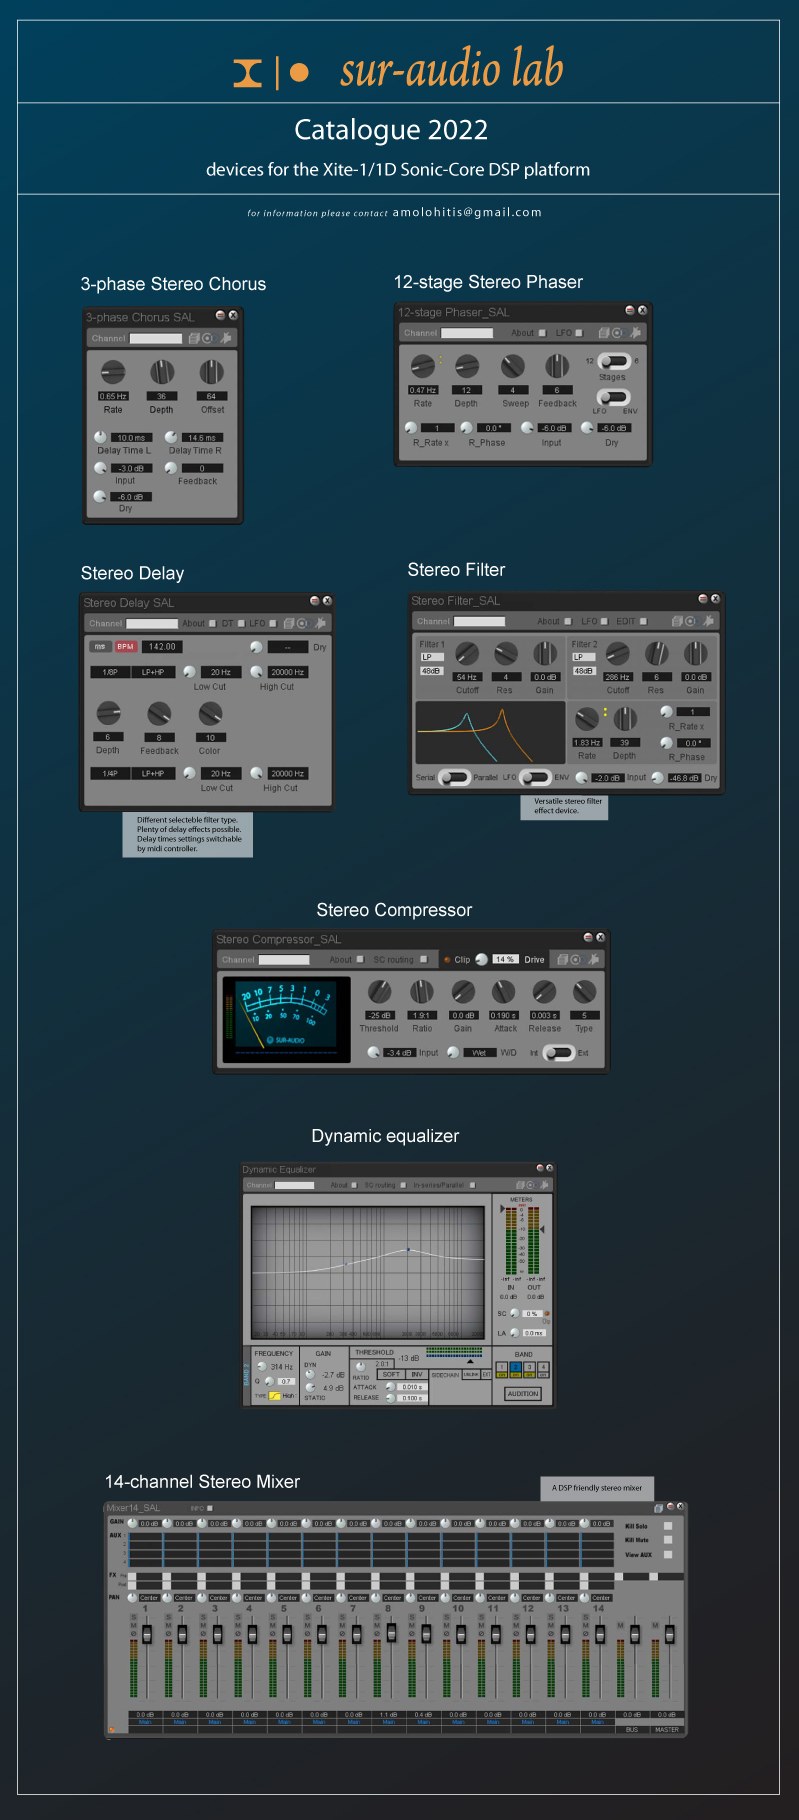Image resolution: width=799 pixels, height=1820 pixels.
Task: Open the 1/8P delay time dropdown
Action: click(x=110, y=672)
